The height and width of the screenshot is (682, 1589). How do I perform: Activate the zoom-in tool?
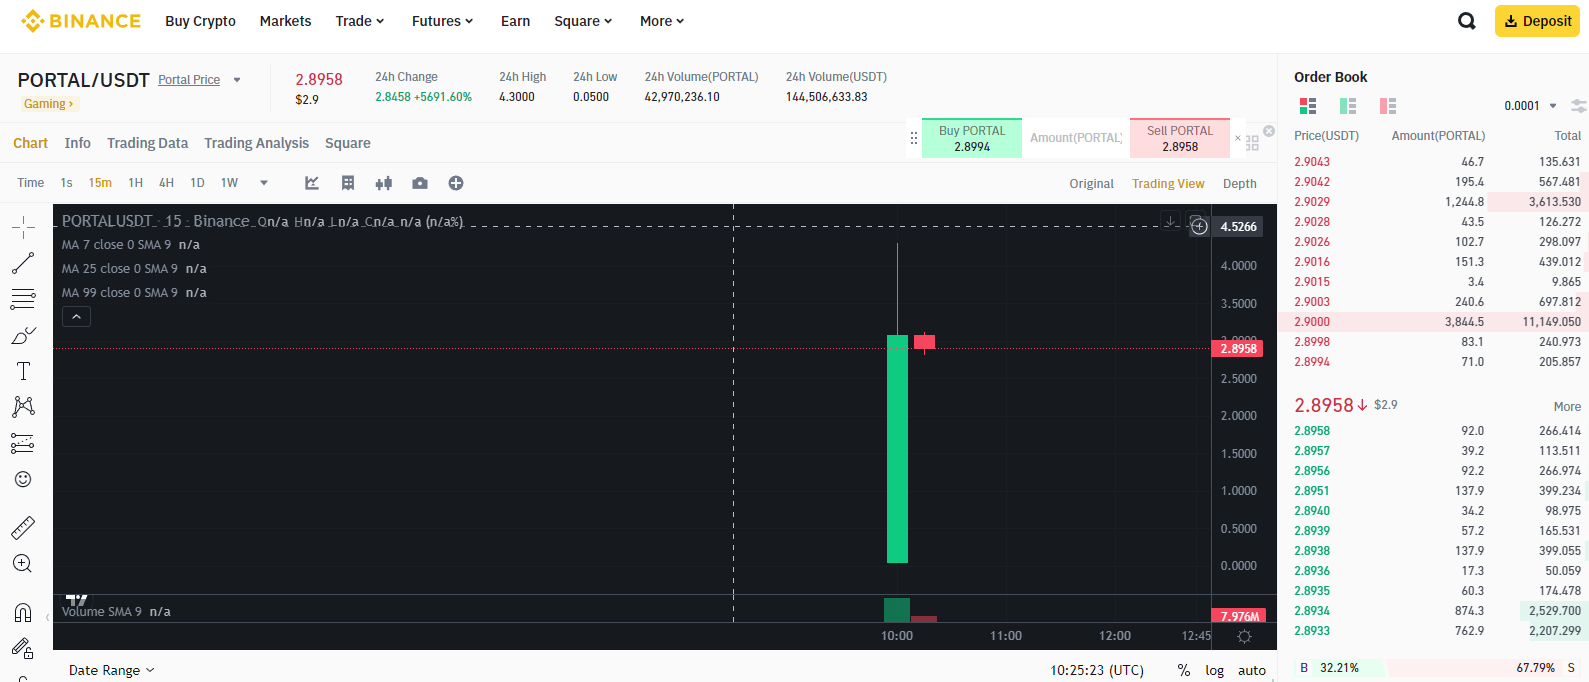point(23,564)
